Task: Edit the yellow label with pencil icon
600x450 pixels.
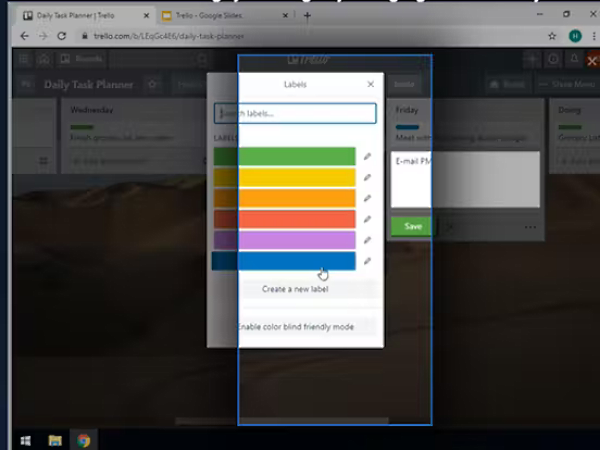Action: click(367, 177)
